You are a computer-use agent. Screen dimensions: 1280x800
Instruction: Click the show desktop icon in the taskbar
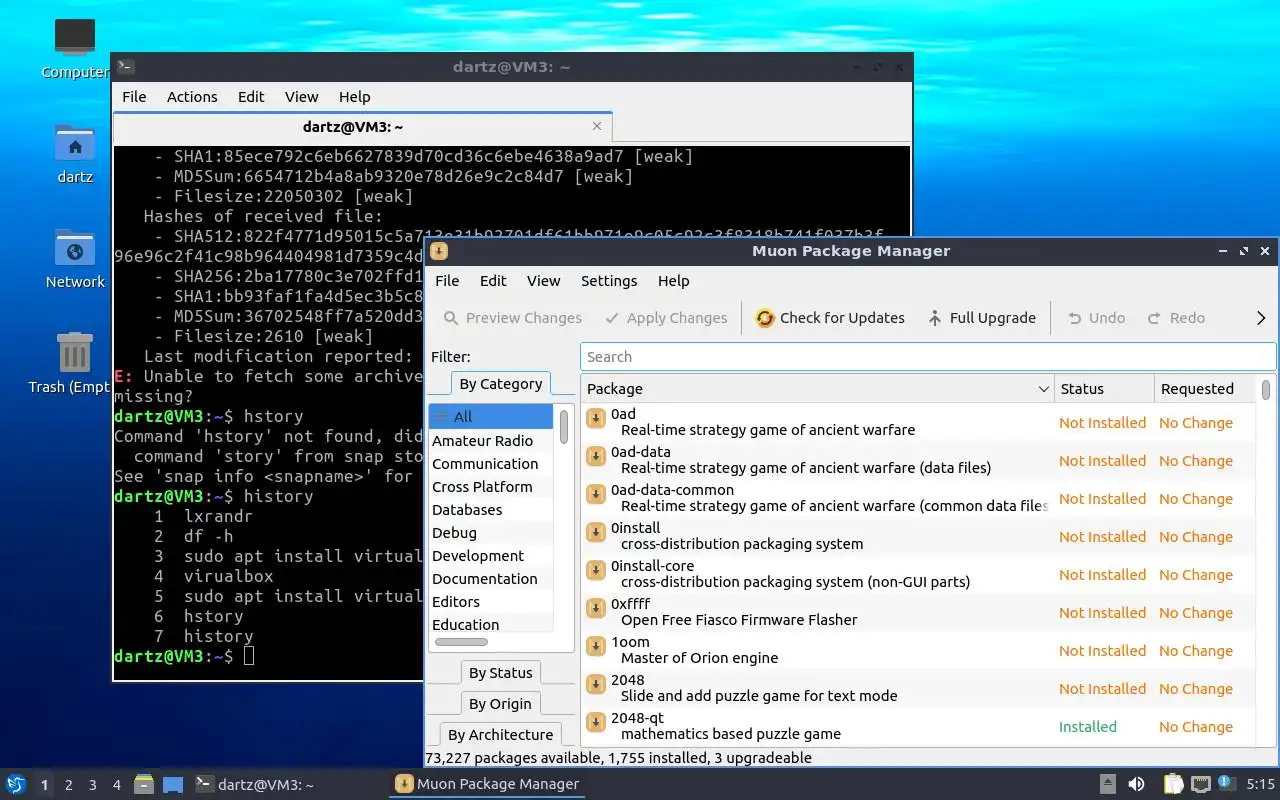pyautogui.click(x=173, y=785)
